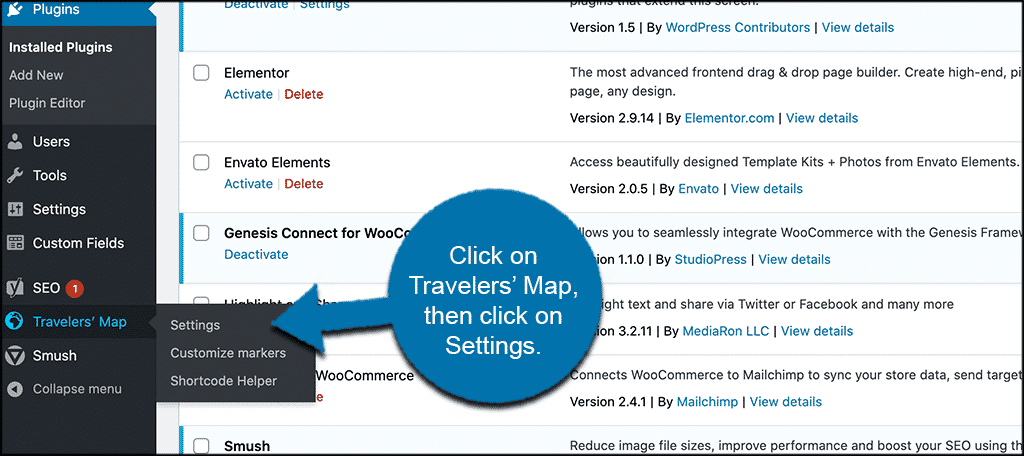
Task: Open Mailchimp author link
Action: 707,402
